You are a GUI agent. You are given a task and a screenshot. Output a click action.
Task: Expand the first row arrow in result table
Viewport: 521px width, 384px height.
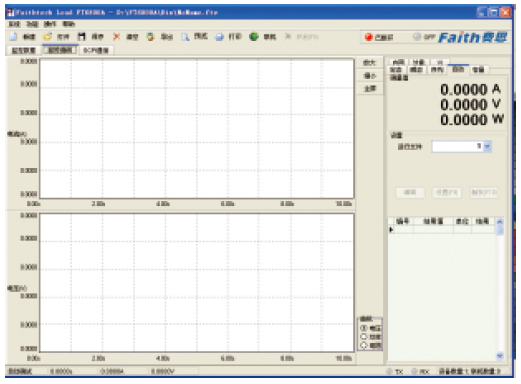391,229
